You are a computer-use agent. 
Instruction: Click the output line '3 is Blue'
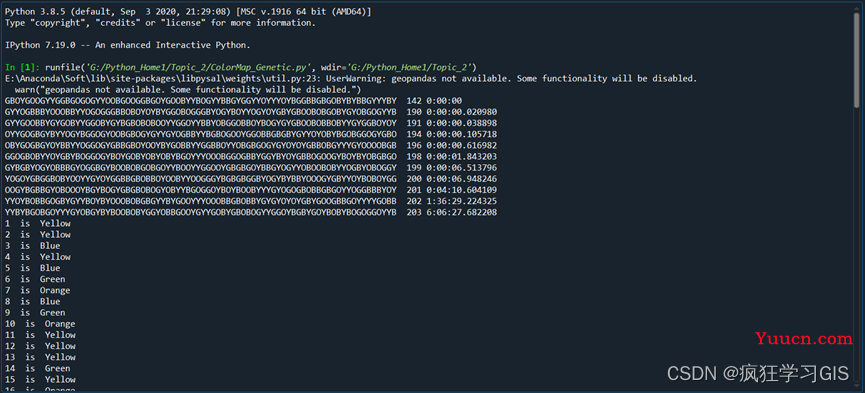(x=33, y=246)
